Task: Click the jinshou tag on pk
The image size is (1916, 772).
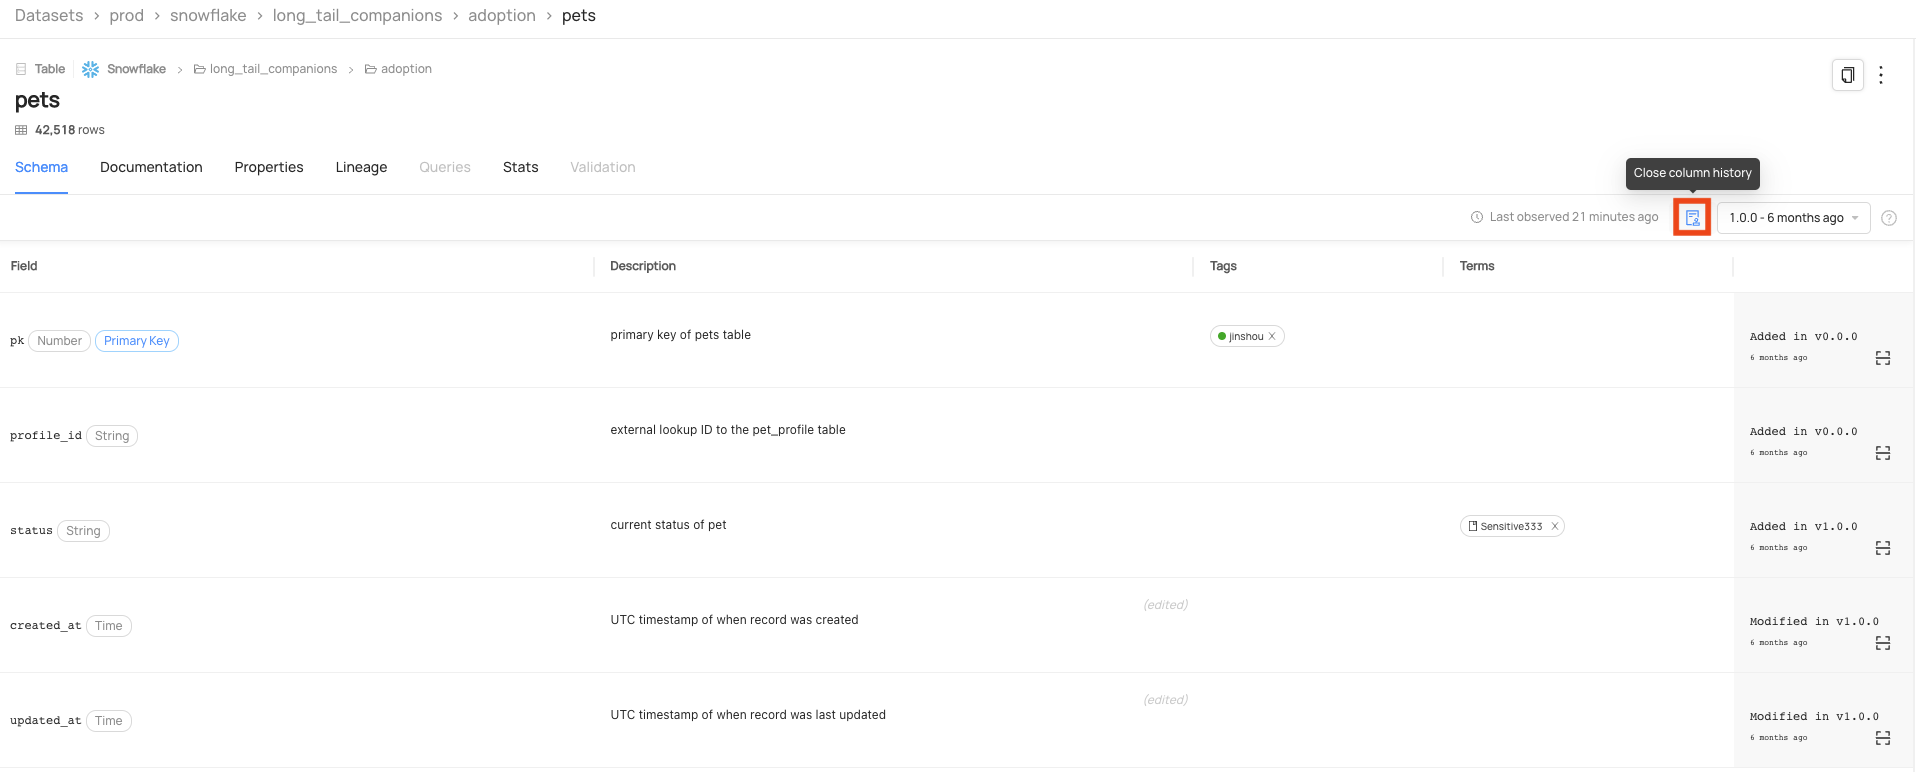Action: (1245, 337)
